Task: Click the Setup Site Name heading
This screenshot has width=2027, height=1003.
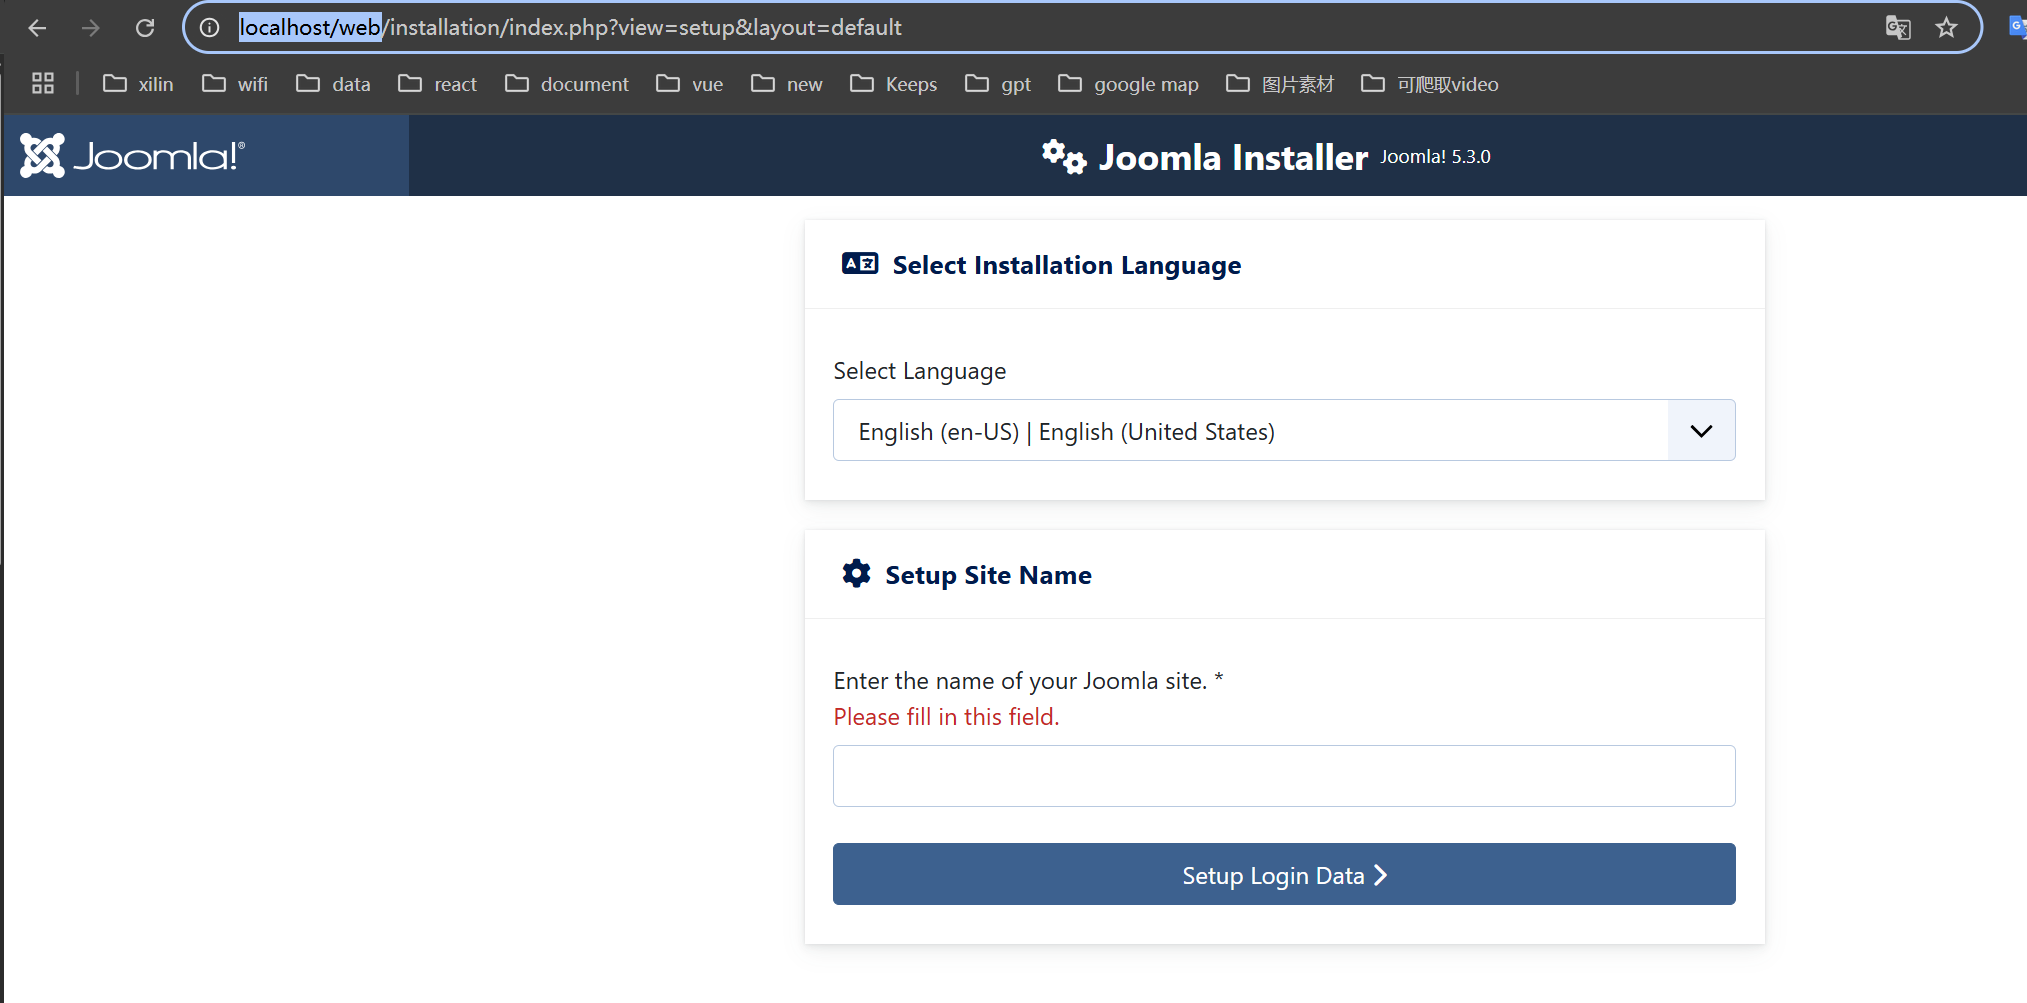Action: [x=988, y=575]
